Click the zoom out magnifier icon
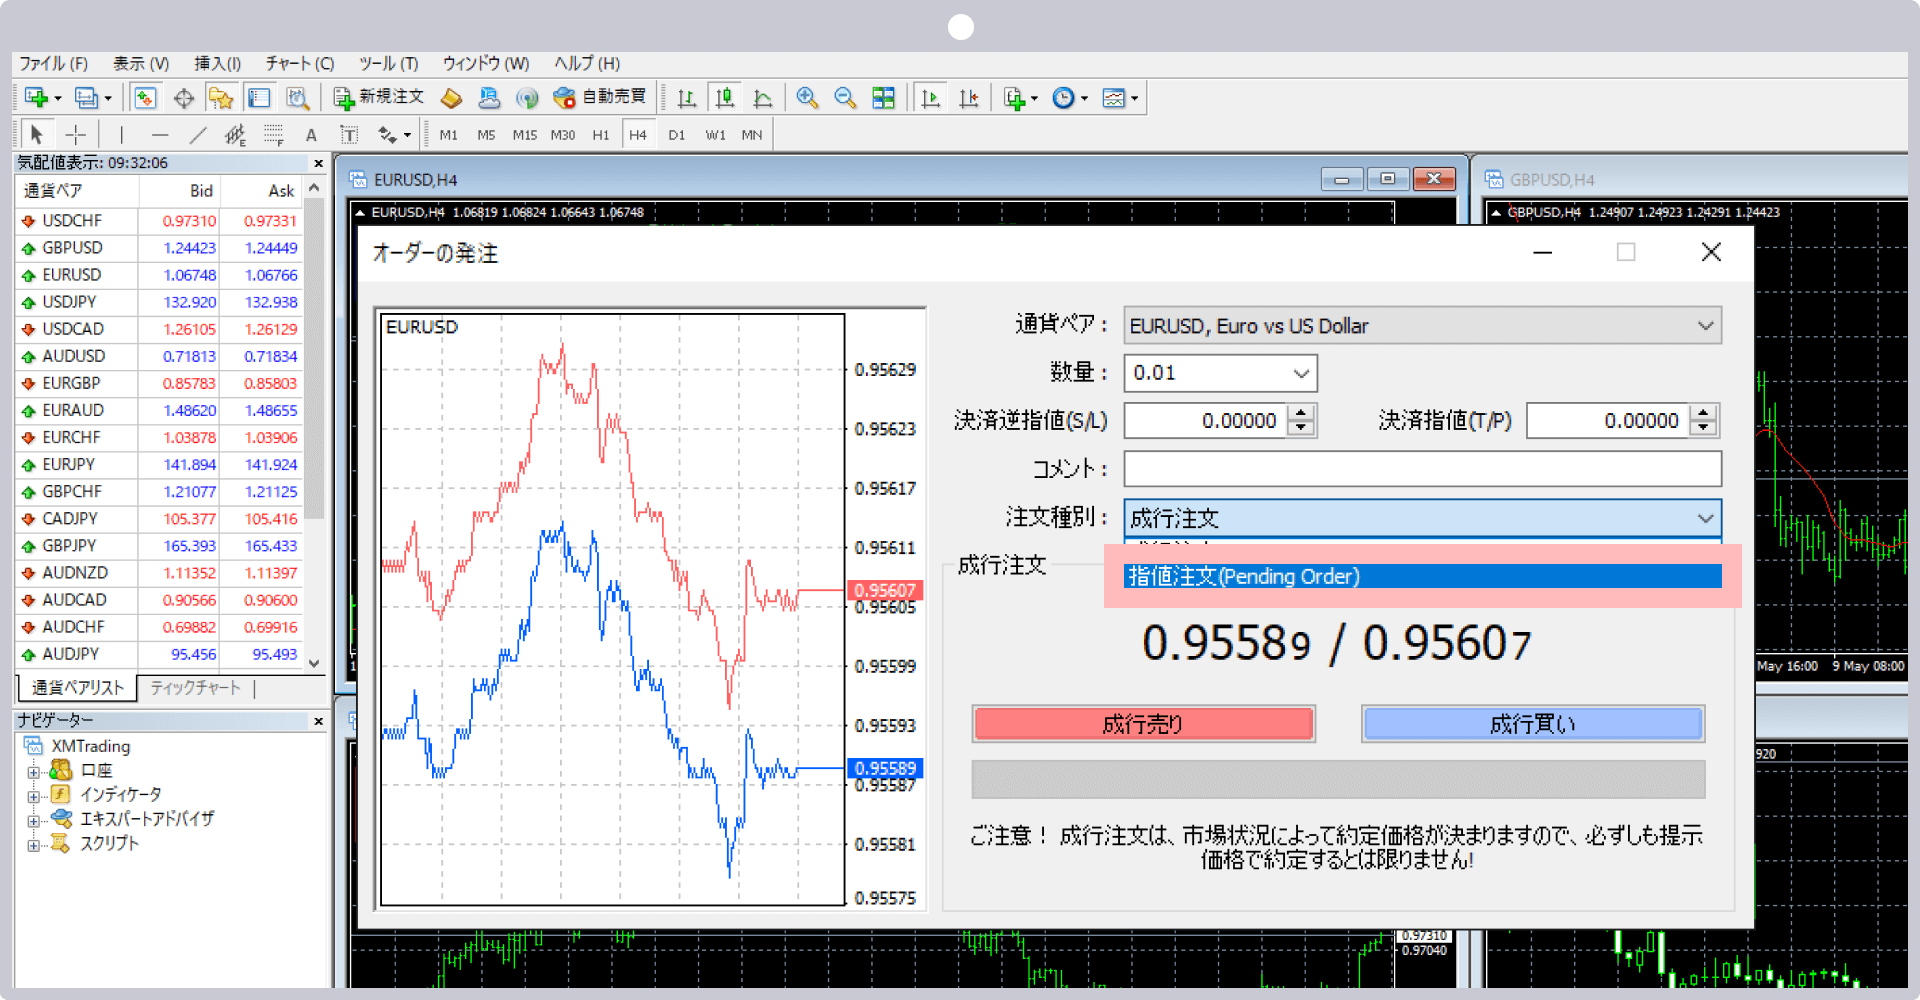Screen dimensions: 1920x1000 point(845,97)
